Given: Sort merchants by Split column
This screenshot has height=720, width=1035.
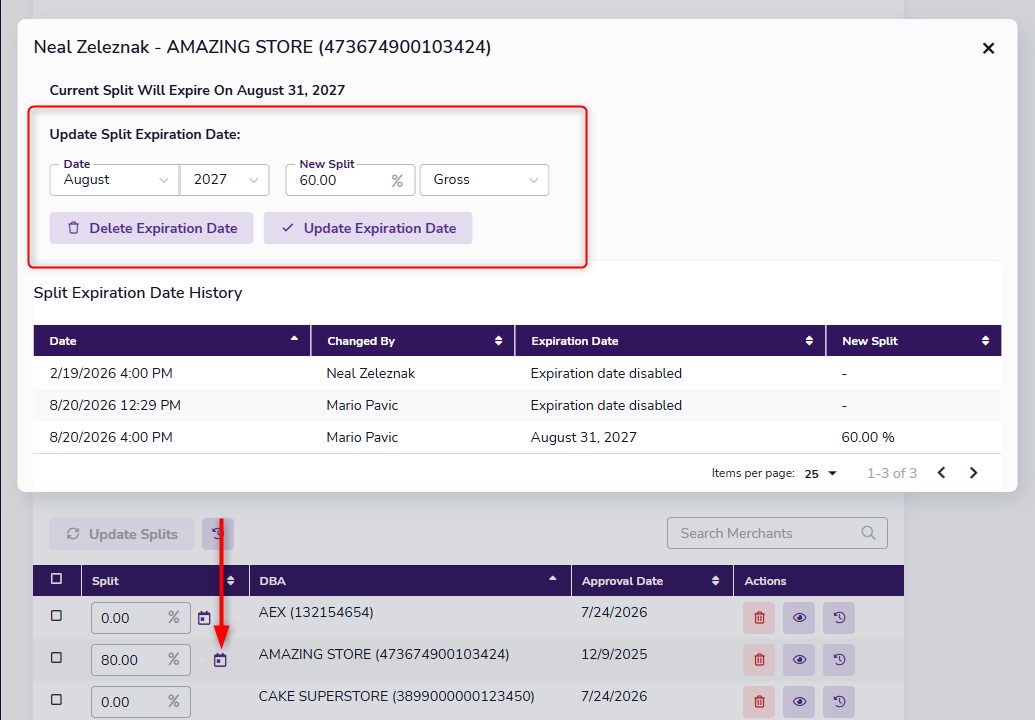Looking at the screenshot, I should tap(165, 581).
